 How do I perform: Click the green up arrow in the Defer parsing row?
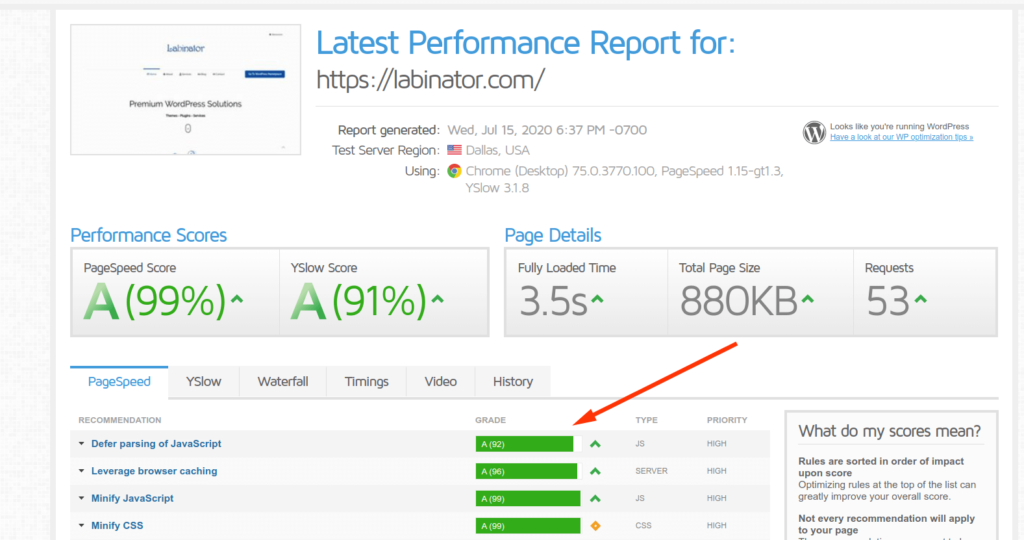[x=595, y=444]
